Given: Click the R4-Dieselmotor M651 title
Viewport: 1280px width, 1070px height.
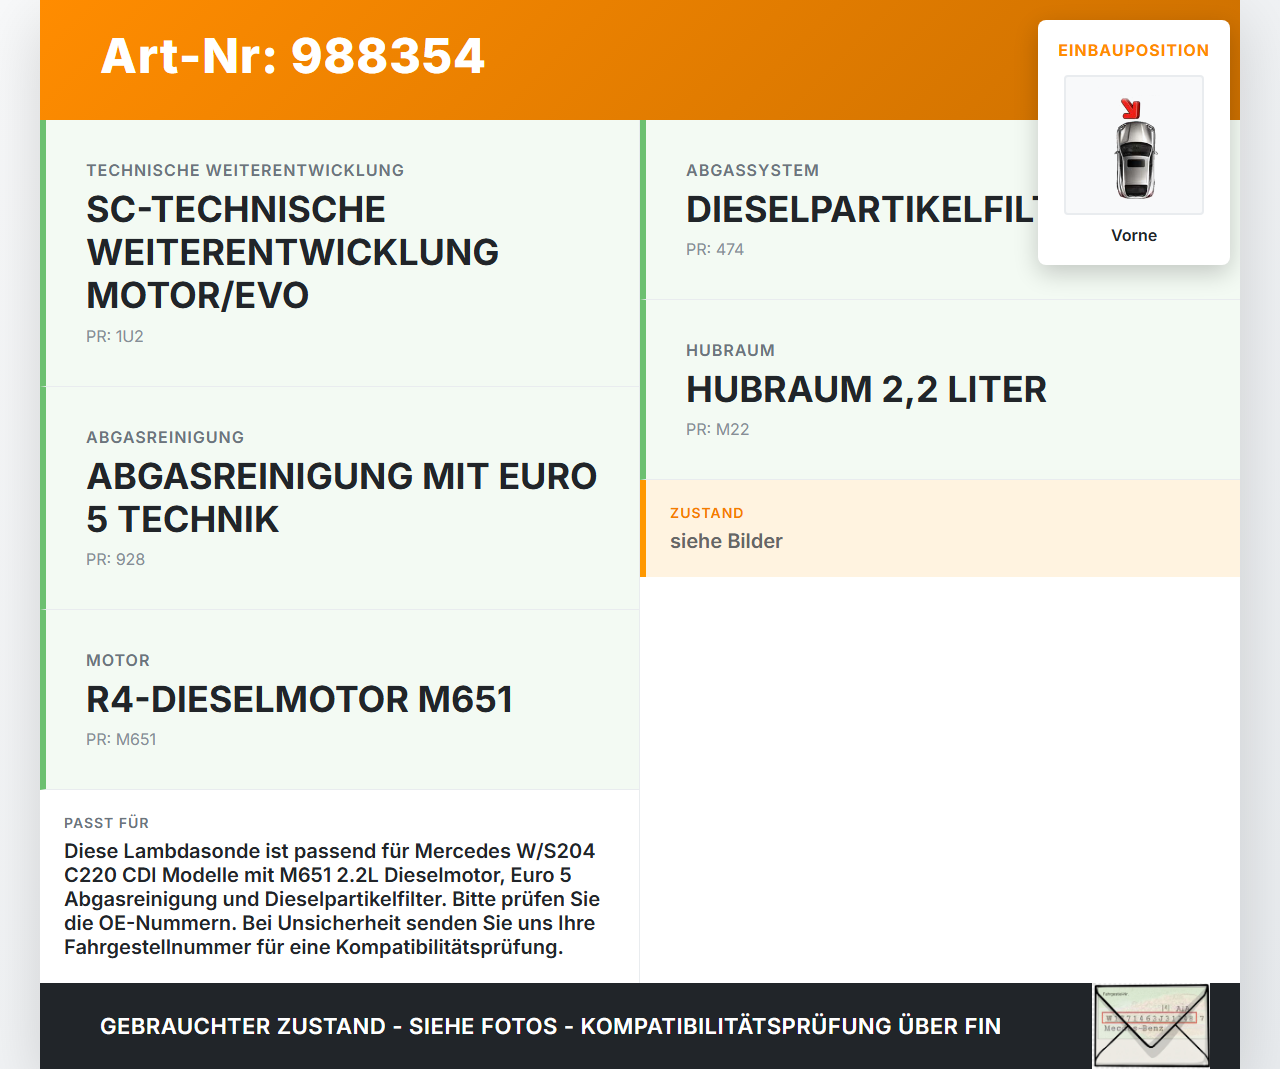Looking at the screenshot, I should coord(299,700).
